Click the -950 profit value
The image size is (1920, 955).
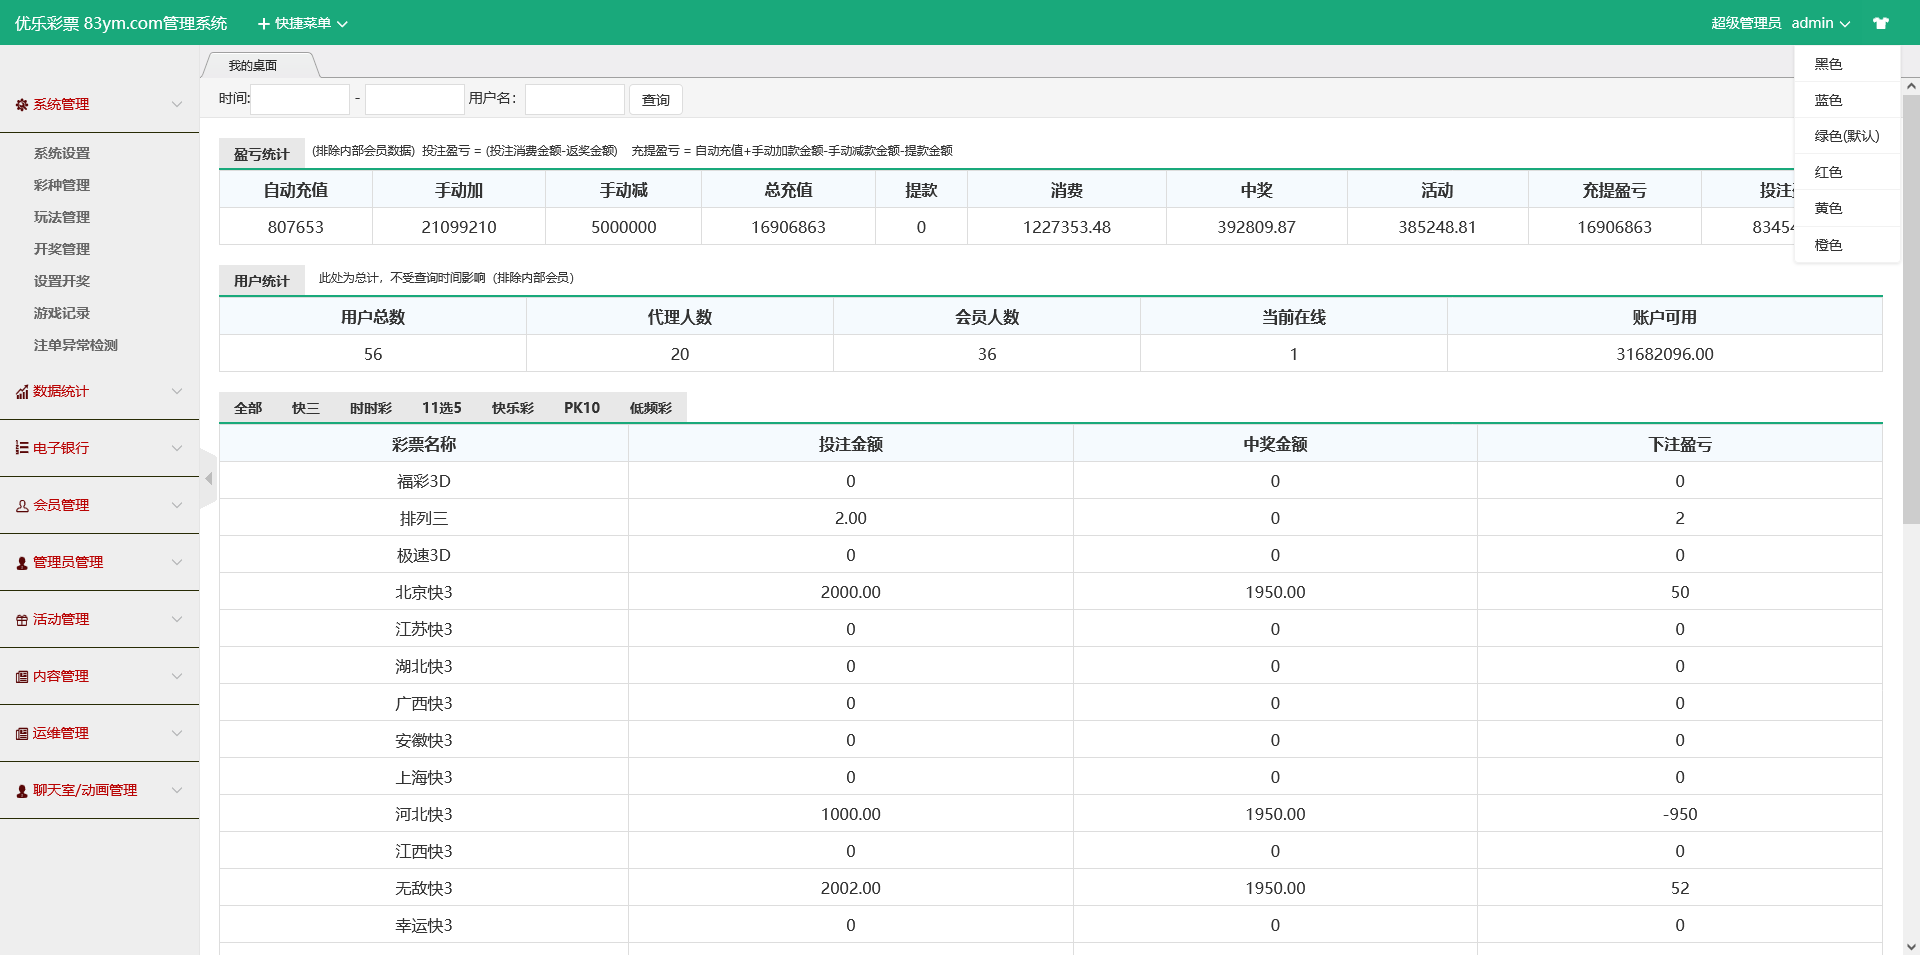(x=1680, y=814)
